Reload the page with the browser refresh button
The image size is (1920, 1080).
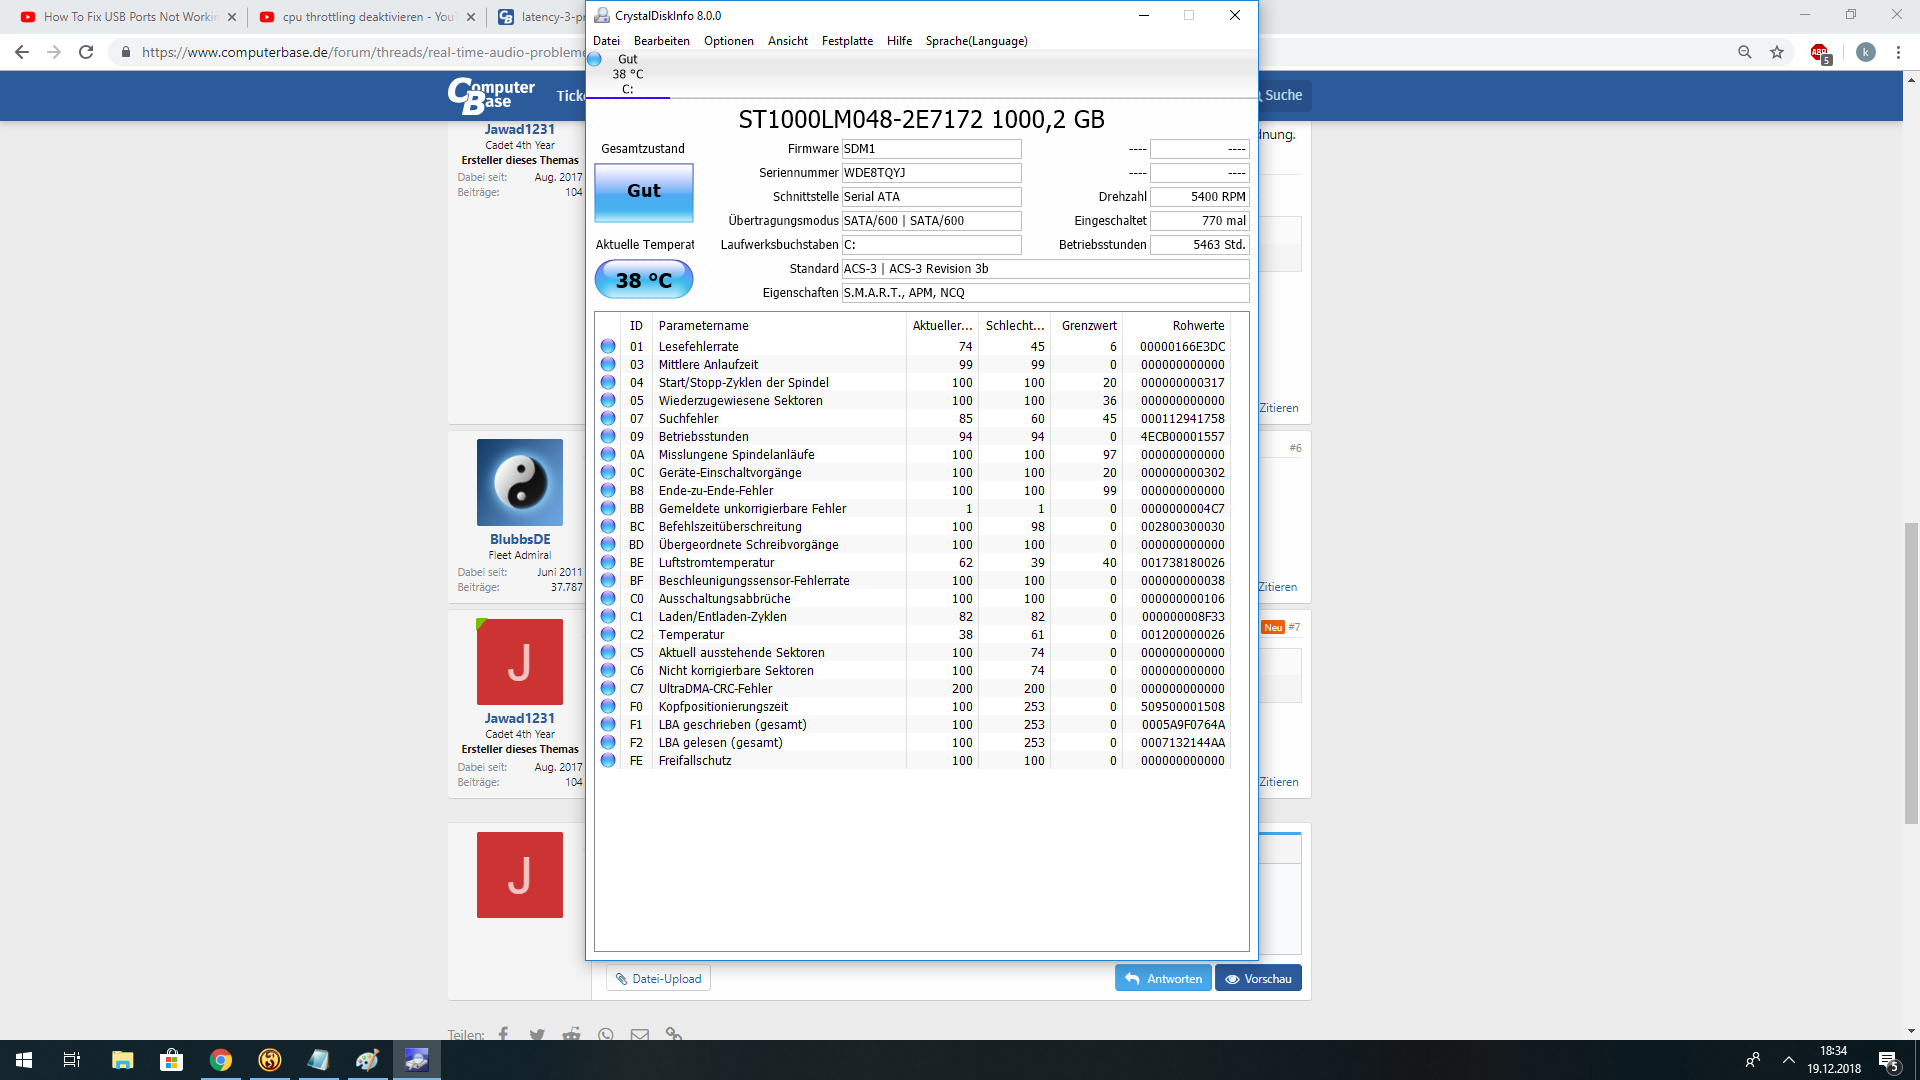(86, 52)
